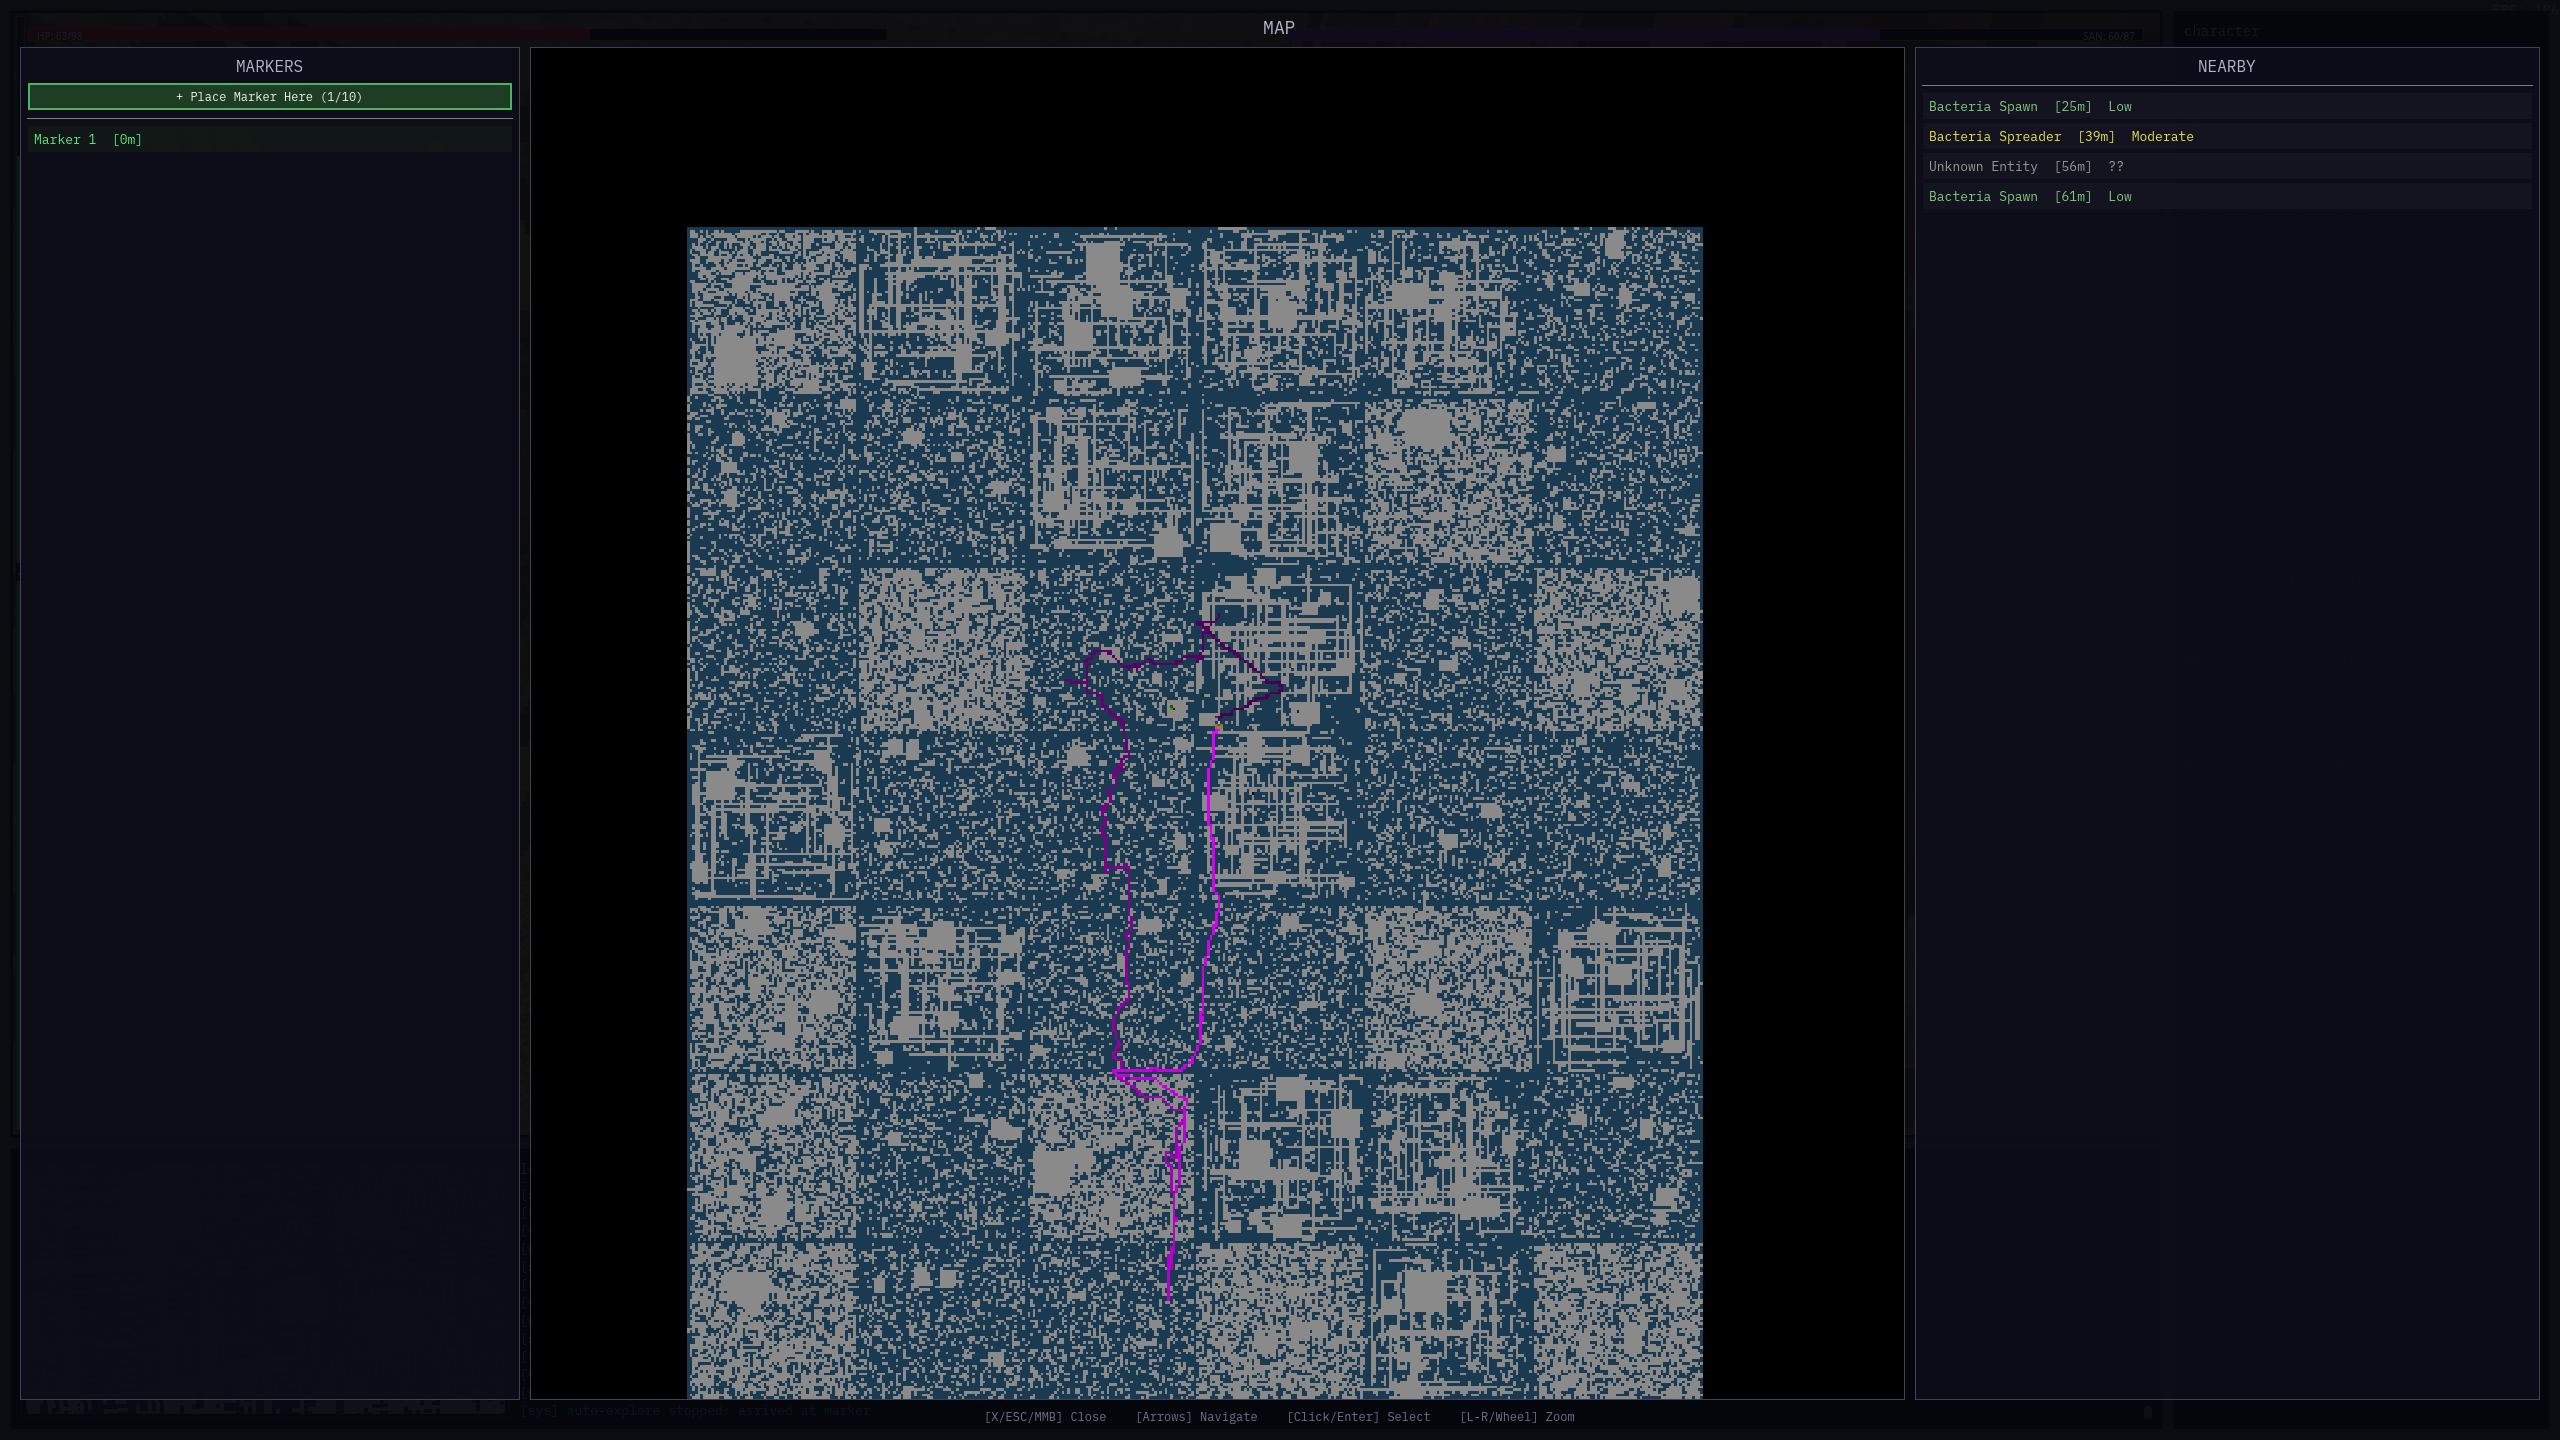Click the green marker icon on the map
The width and height of the screenshot is (2560, 1440).
coord(1172,709)
